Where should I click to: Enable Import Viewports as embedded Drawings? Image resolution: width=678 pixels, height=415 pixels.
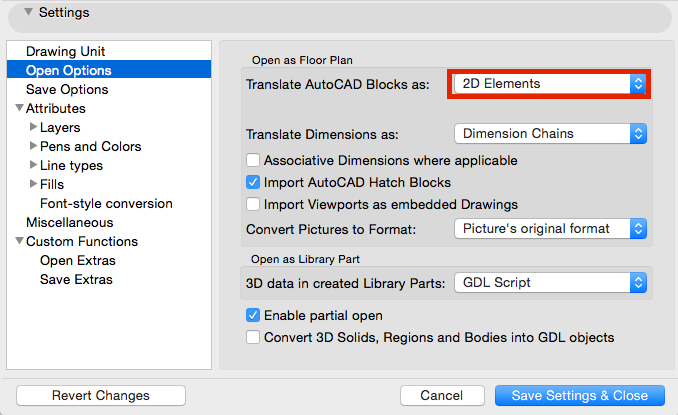pos(253,204)
